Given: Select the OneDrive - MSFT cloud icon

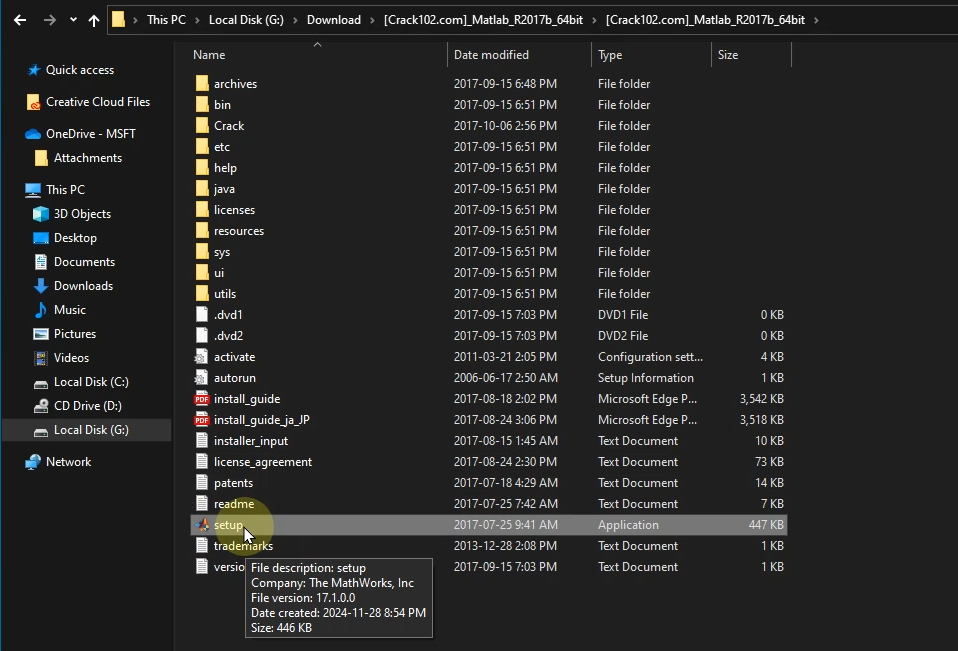Looking at the screenshot, I should point(33,134).
